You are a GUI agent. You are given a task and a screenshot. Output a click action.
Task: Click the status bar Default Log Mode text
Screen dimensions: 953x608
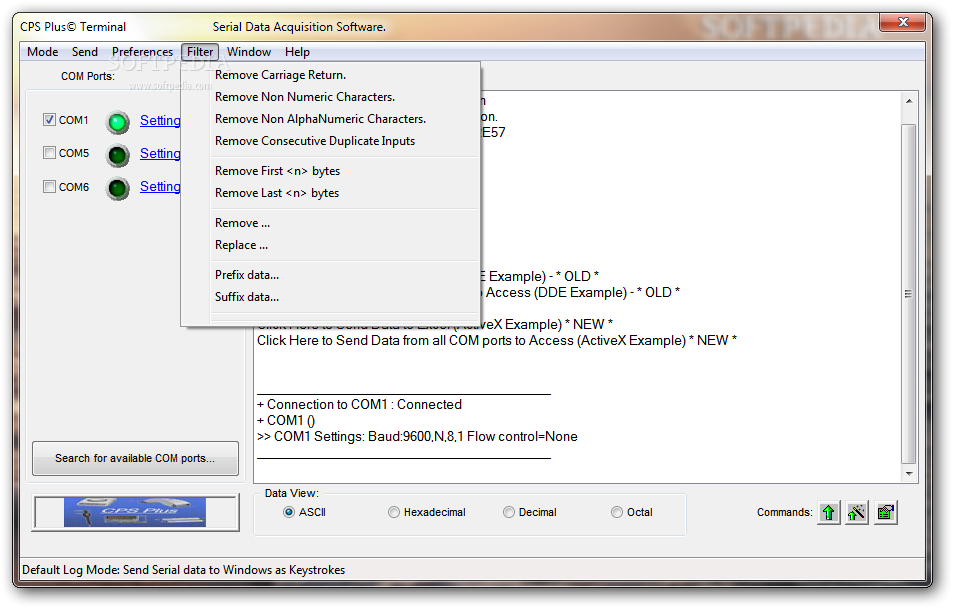coord(184,570)
